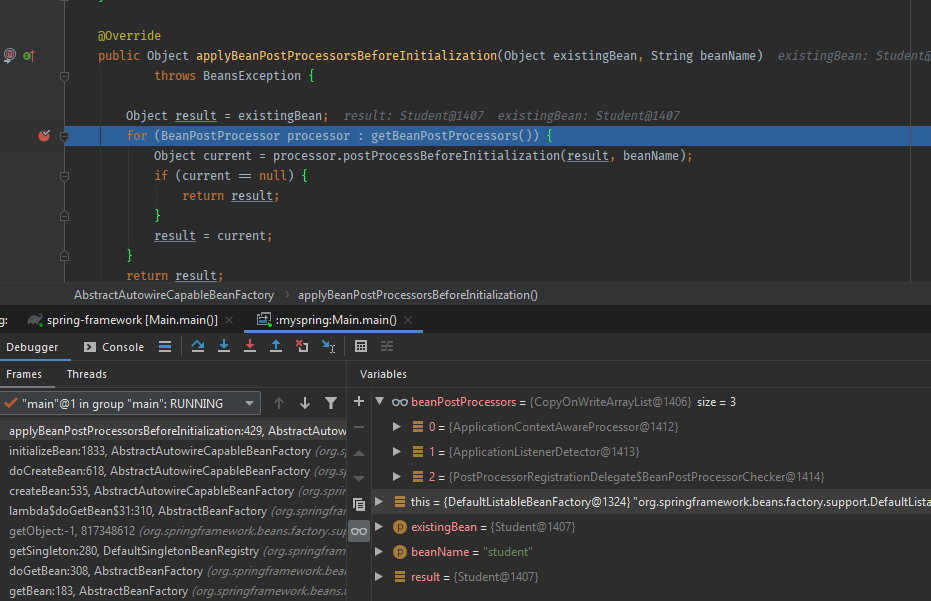
Task: Open the Threads tab
Action: 87,374
